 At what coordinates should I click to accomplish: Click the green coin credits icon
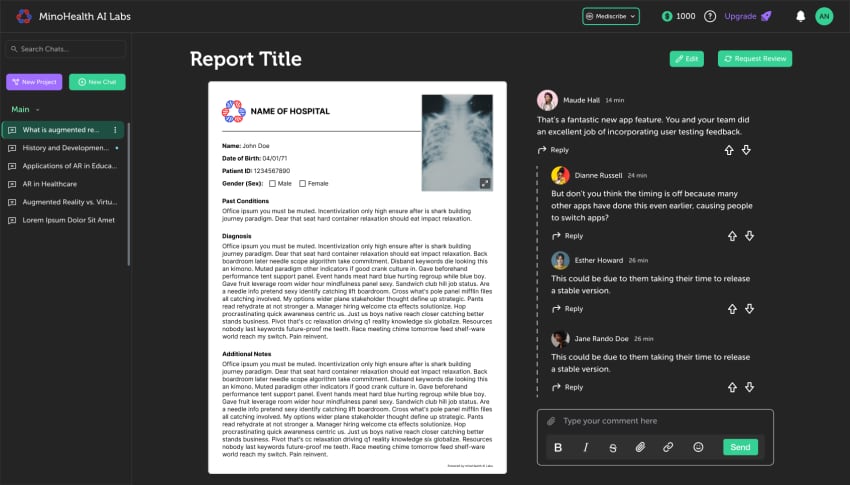point(667,16)
